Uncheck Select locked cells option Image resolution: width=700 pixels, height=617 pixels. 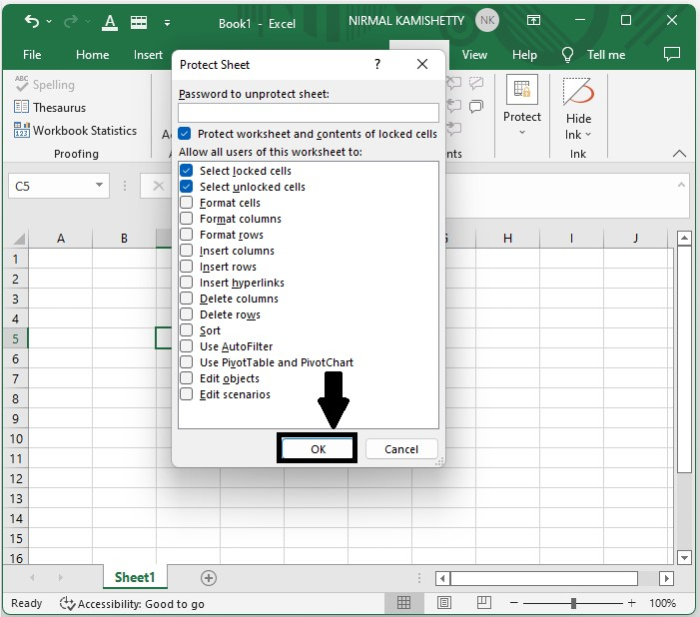(x=186, y=171)
